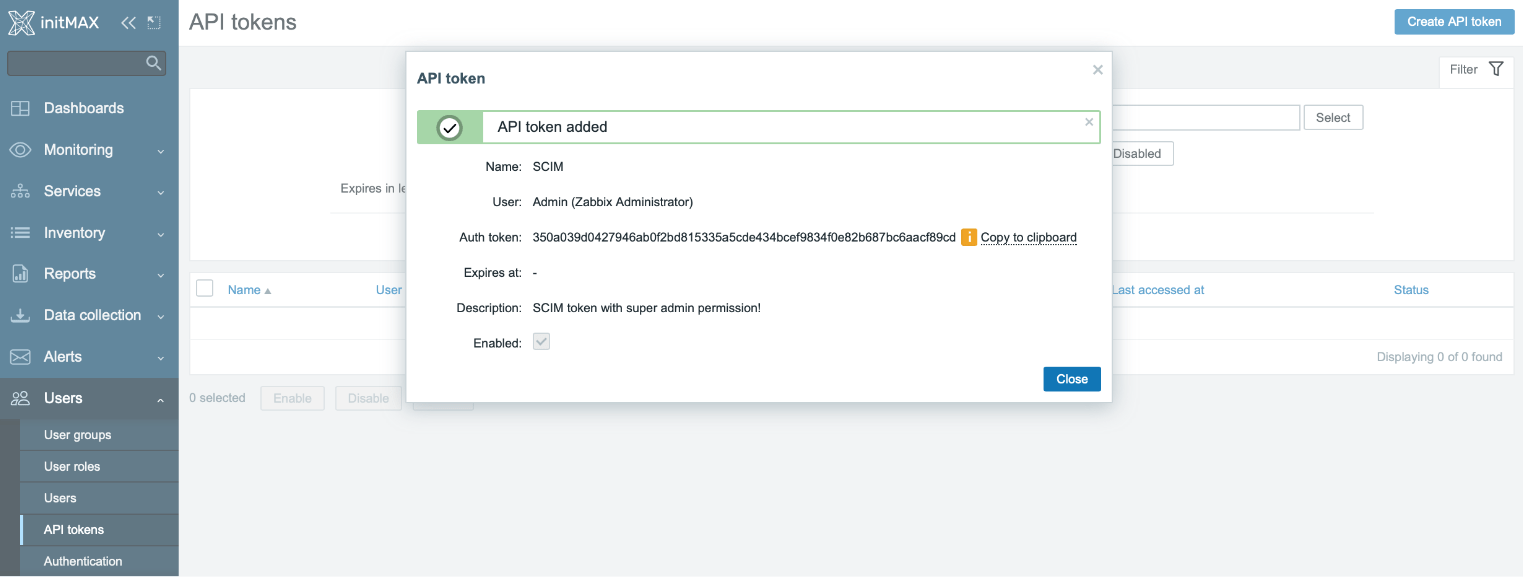Close the API token dialog via Close button
Screen dimensions: 1523x577
pos(1071,379)
